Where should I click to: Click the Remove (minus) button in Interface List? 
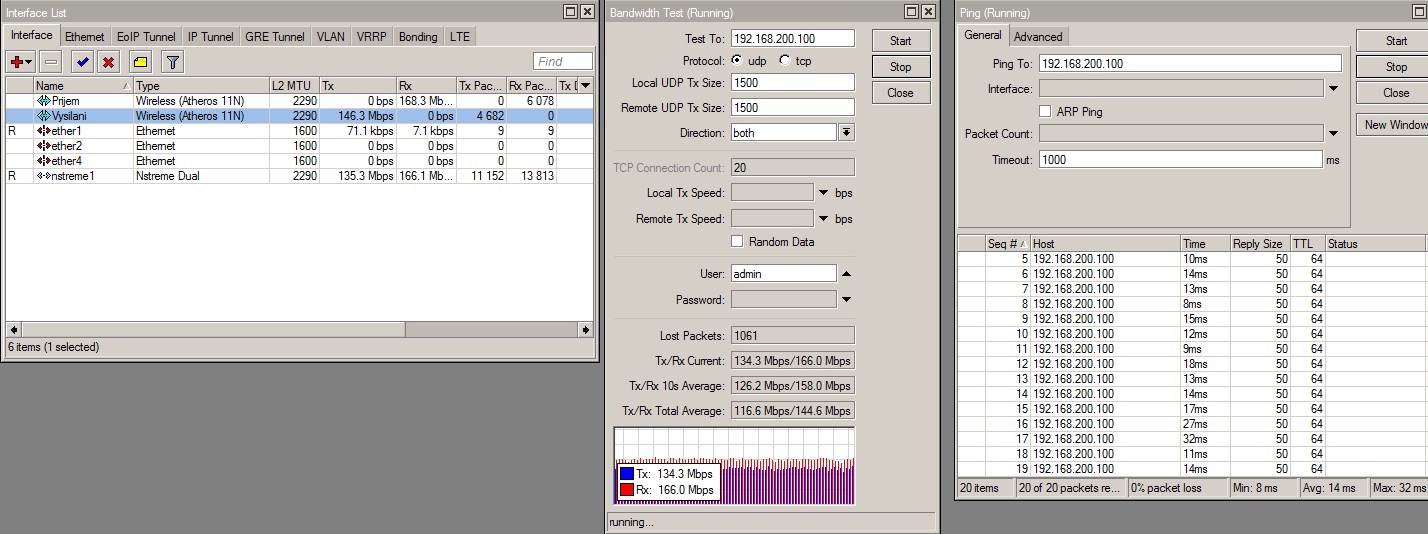click(x=51, y=62)
